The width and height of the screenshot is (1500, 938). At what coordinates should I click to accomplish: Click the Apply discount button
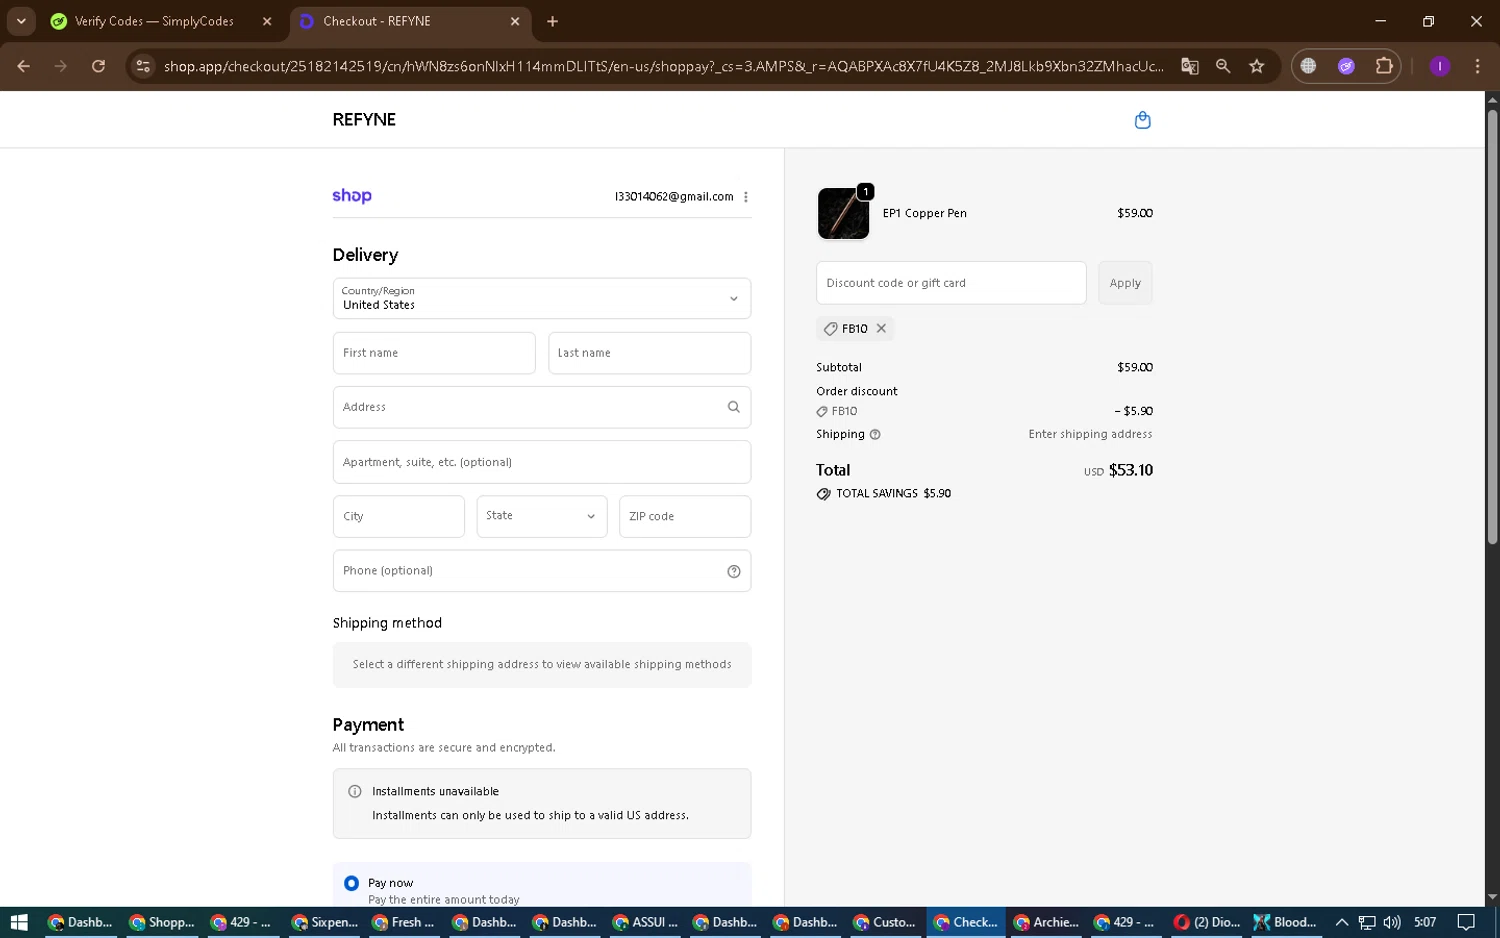coord(1125,283)
